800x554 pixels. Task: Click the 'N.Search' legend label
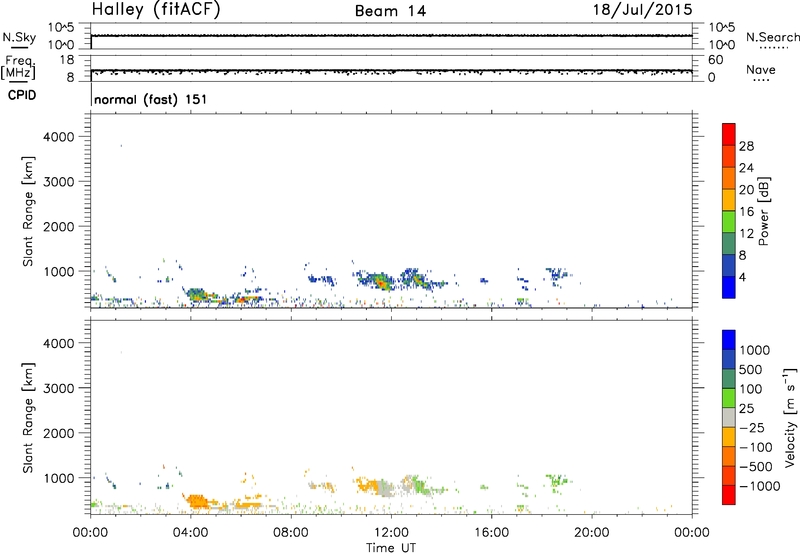point(772,37)
